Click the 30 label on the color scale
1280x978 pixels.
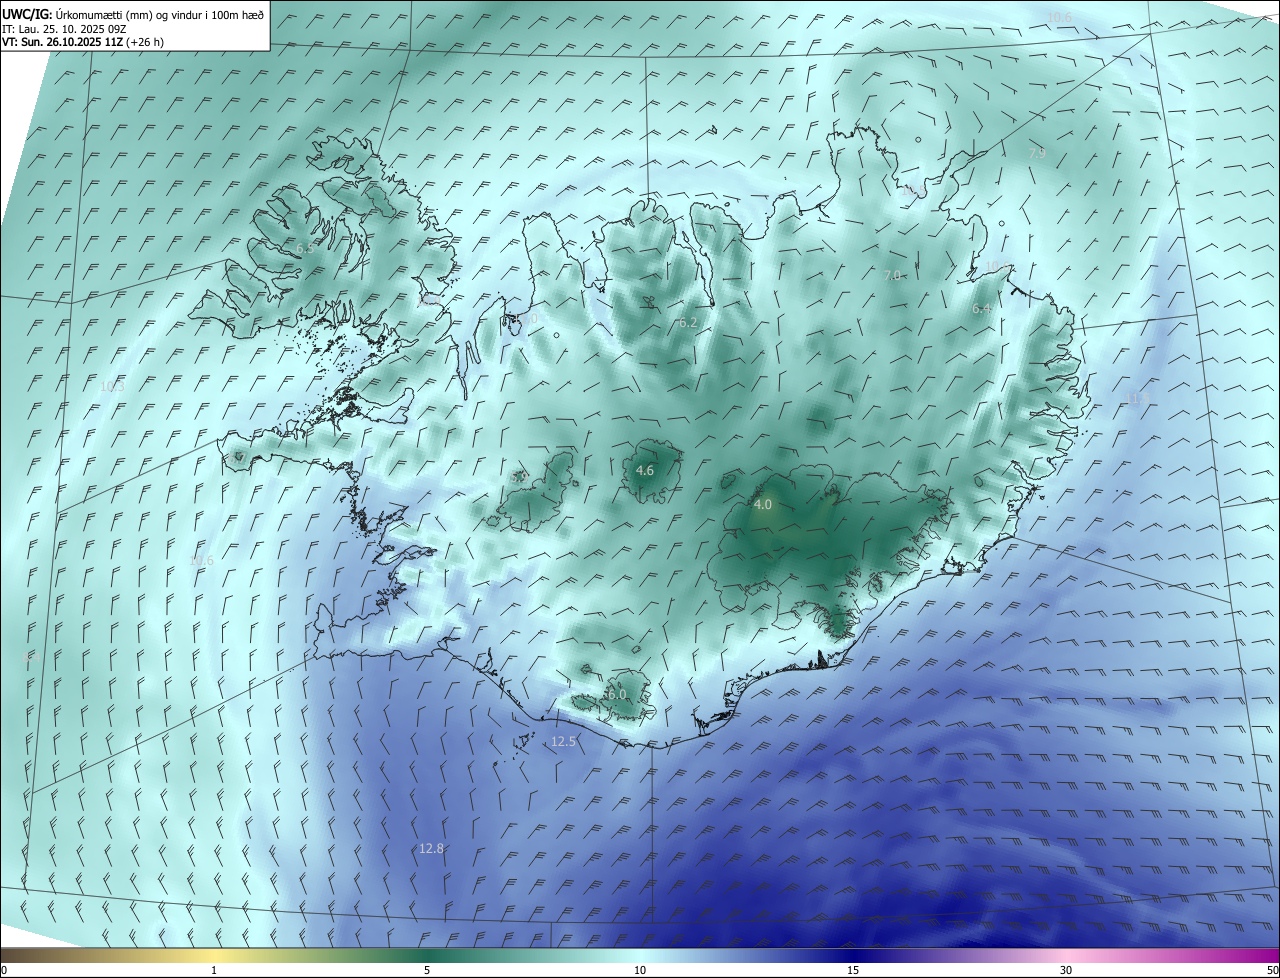point(1066,970)
